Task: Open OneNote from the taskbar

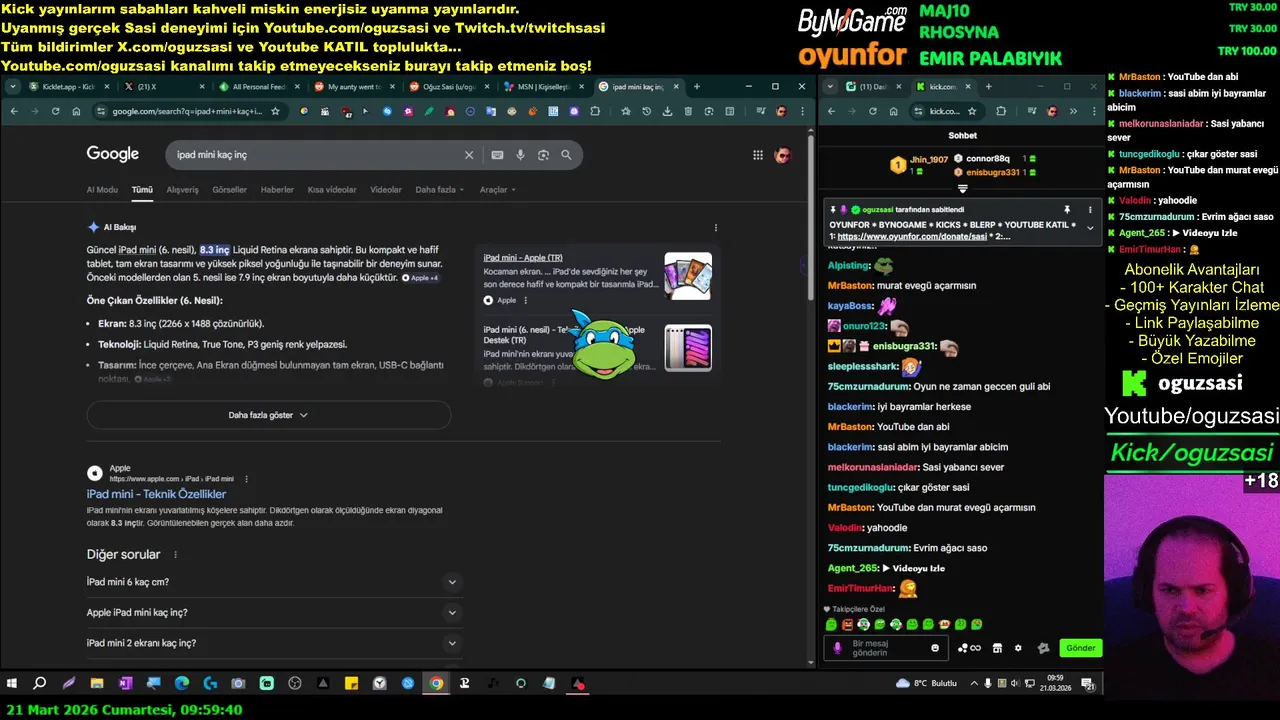Action: click(x=125, y=684)
